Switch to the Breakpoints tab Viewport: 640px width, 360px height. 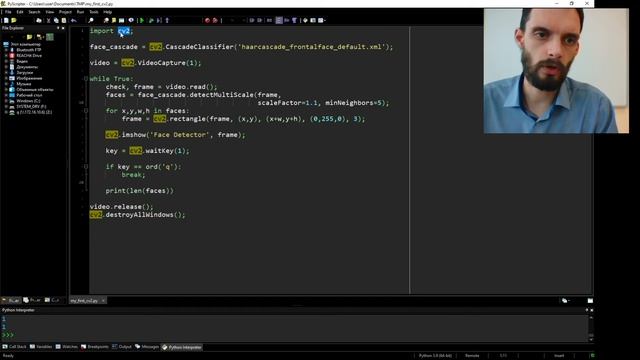click(x=95, y=347)
